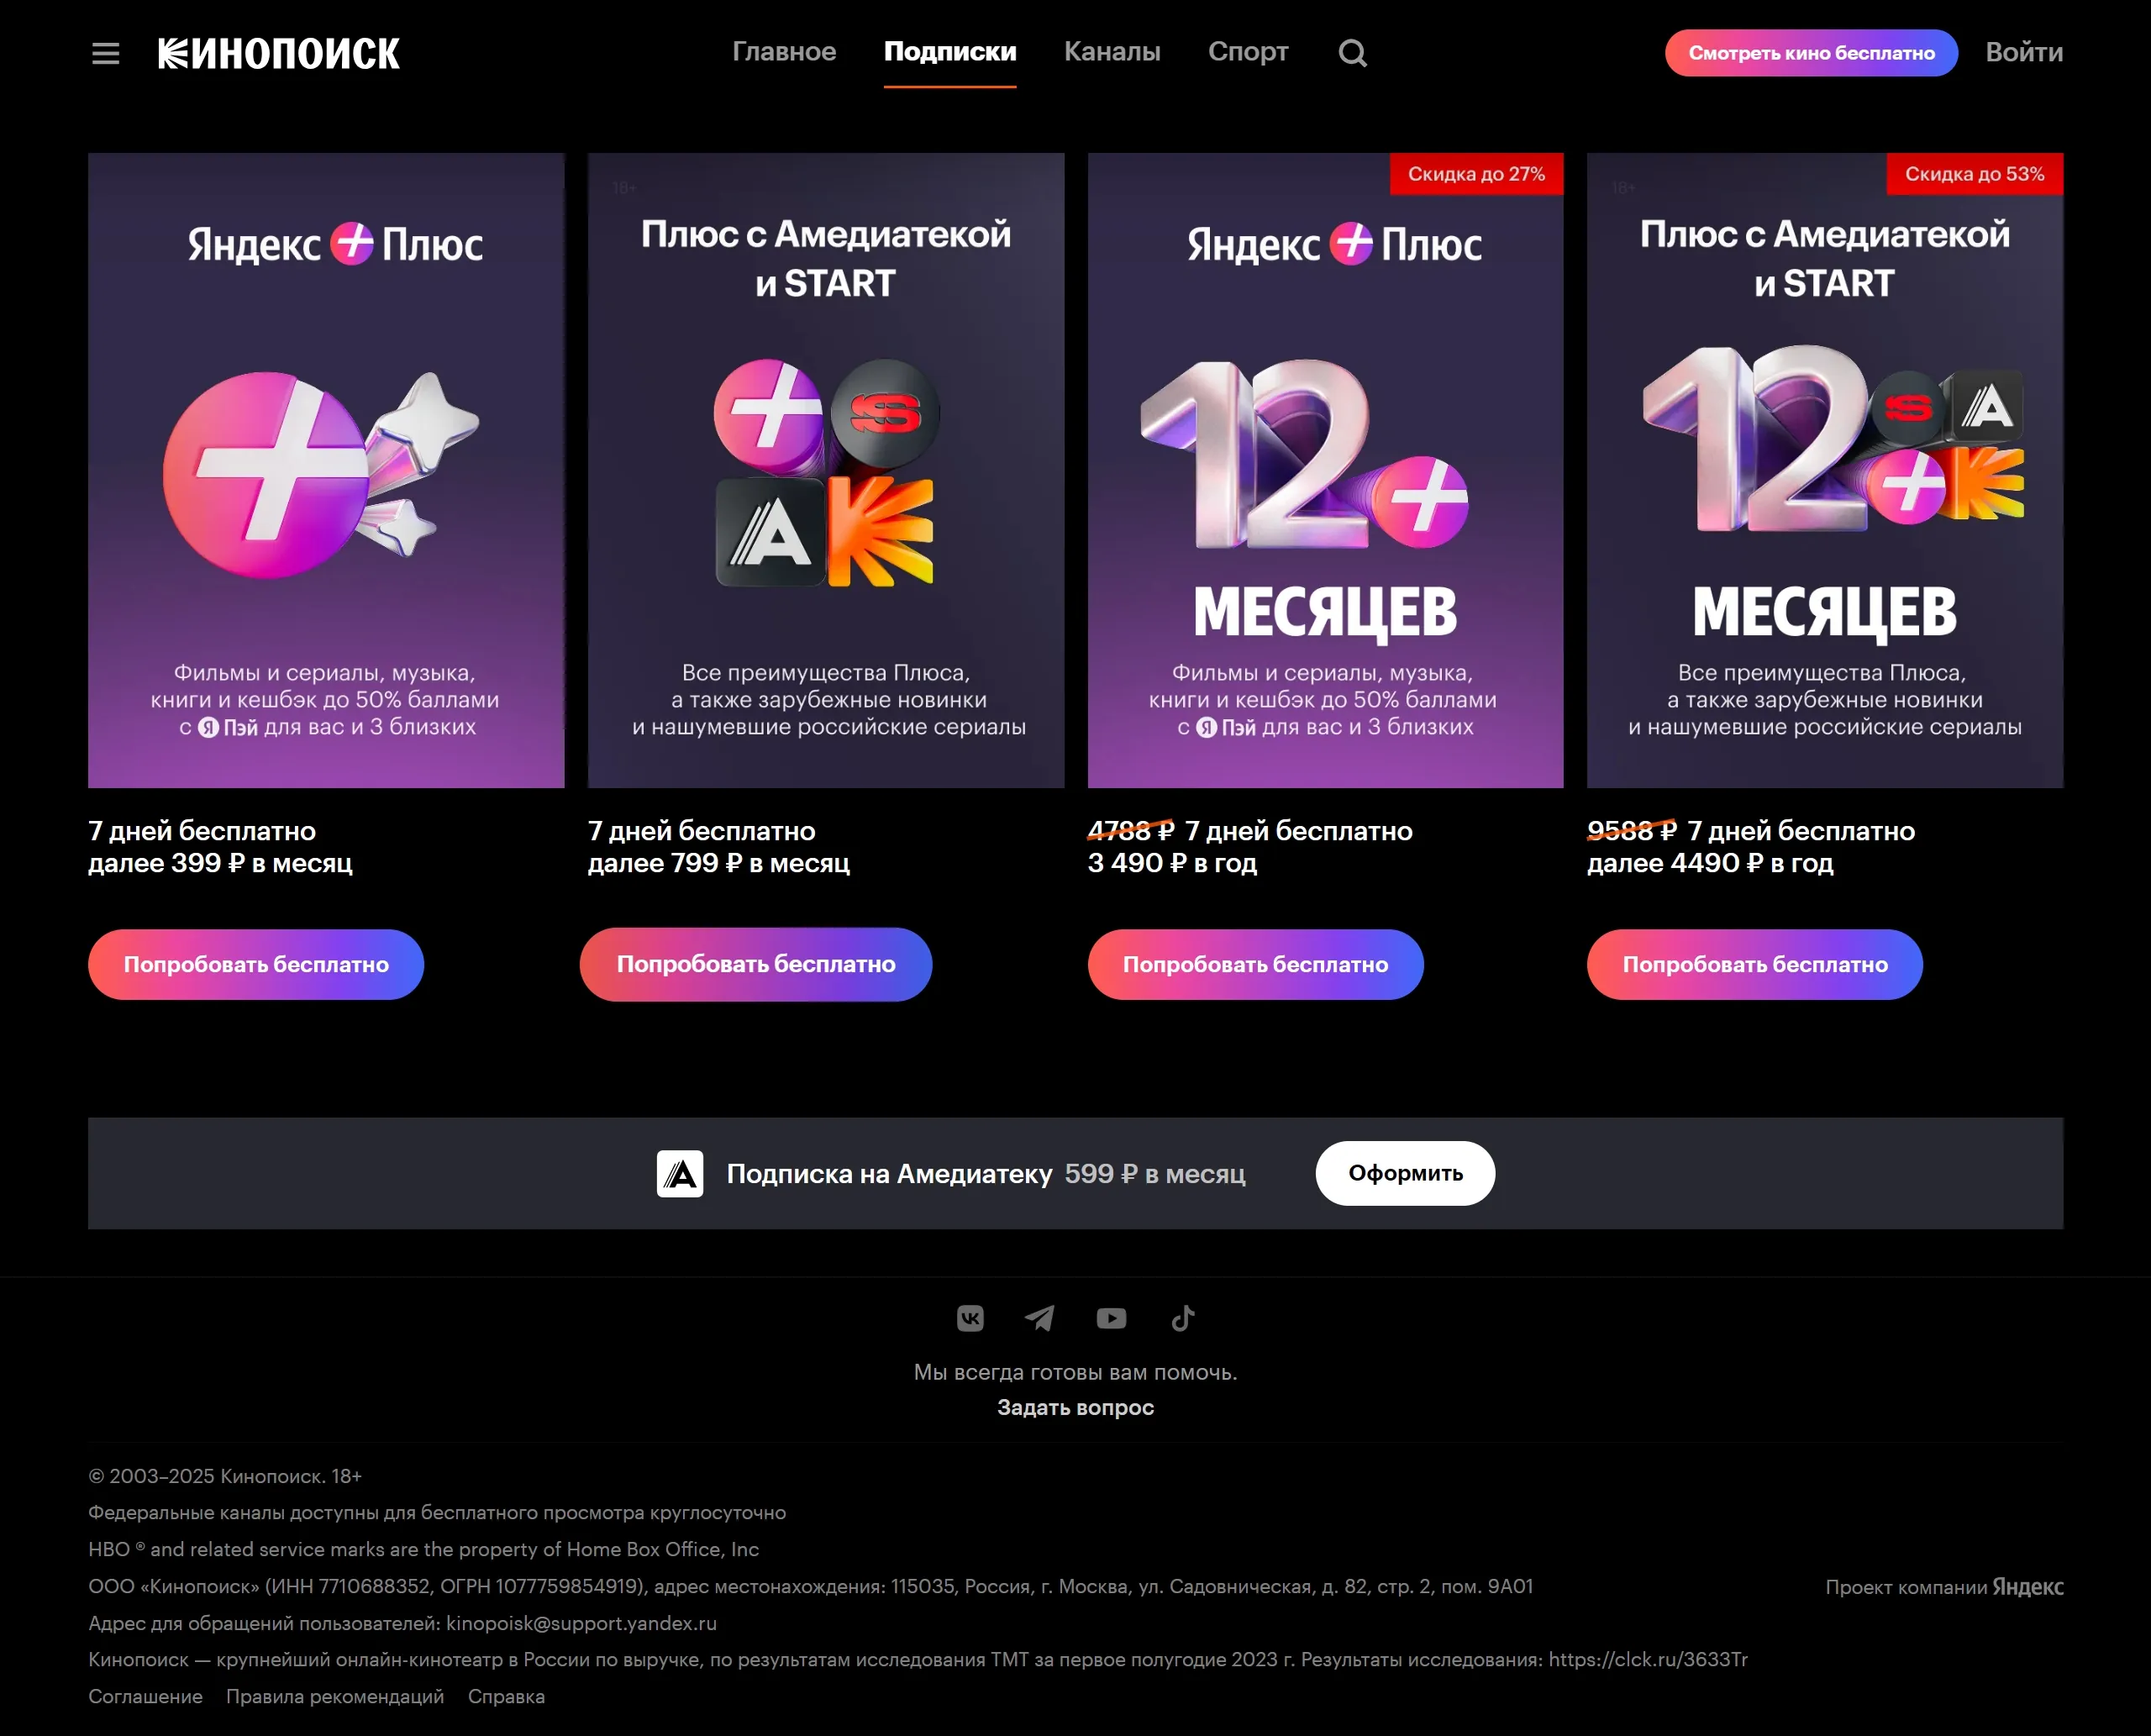The image size is (2151, 1736).
Task: Click the Войти link
Action: click(2024, 52)
